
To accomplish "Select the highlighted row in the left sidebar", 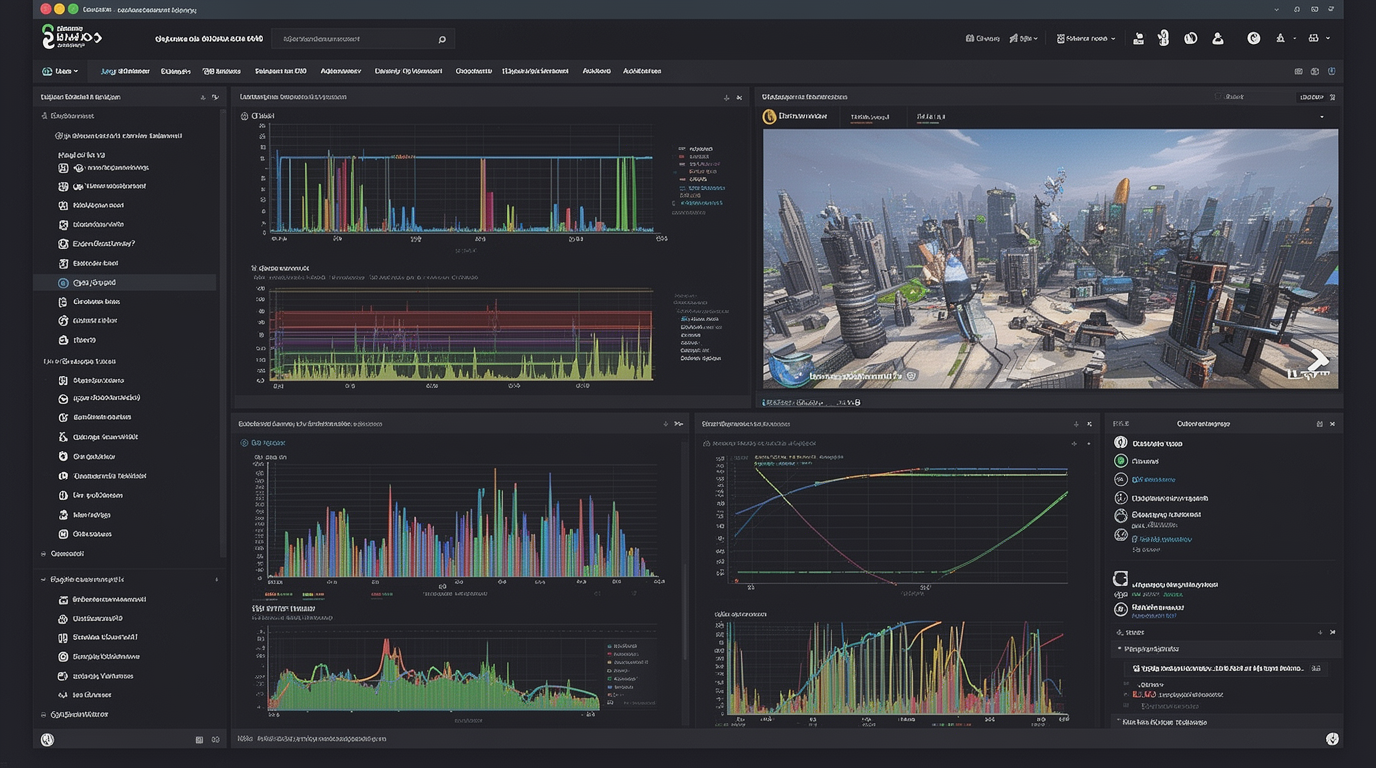I will coord(125,283).
